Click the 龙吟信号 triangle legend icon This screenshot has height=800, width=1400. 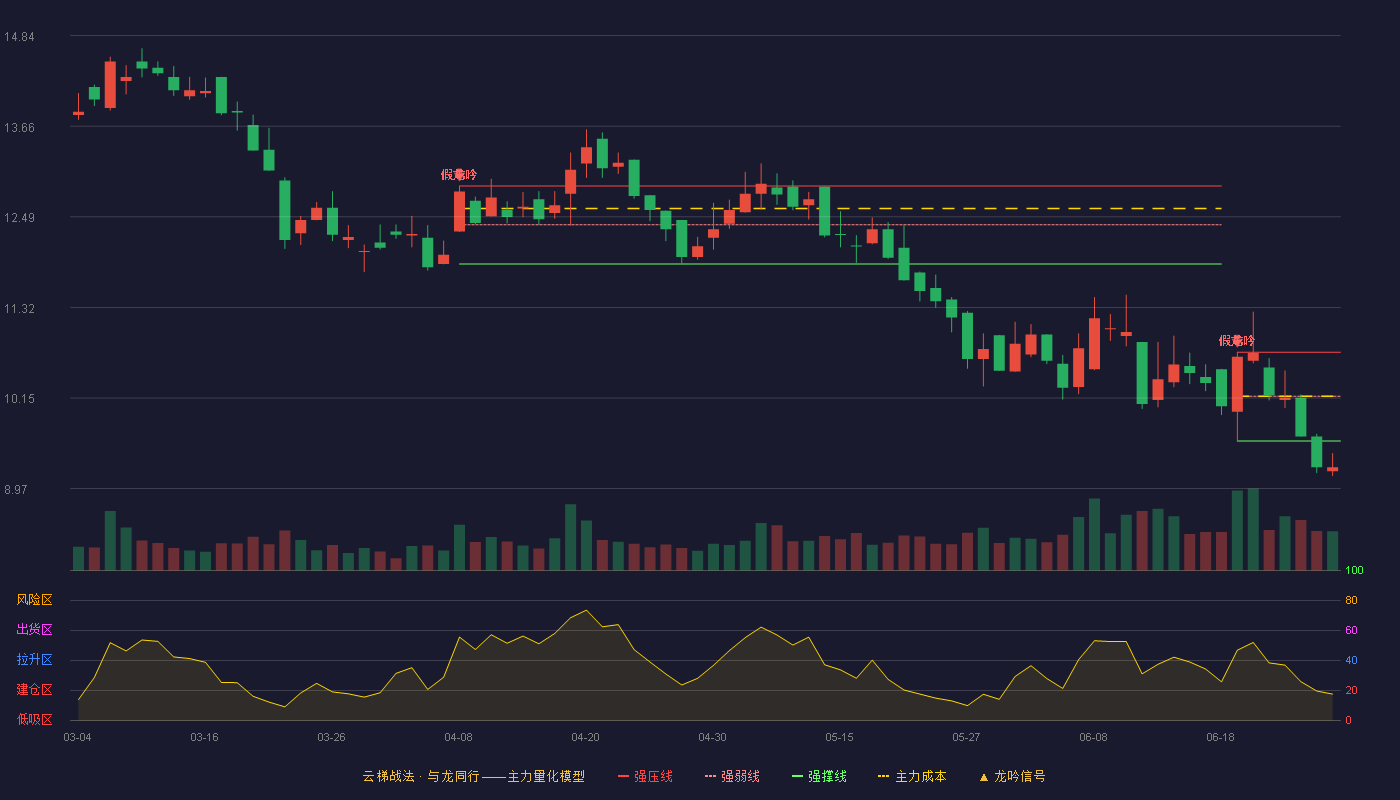[x=984, y=777]
